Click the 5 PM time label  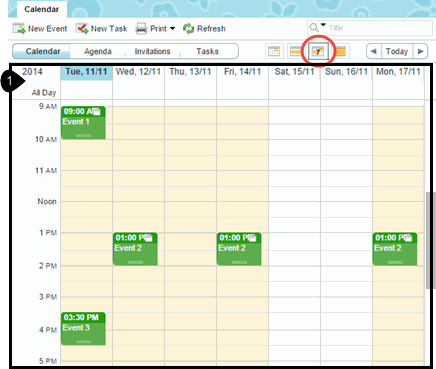(x=48, y=361)
